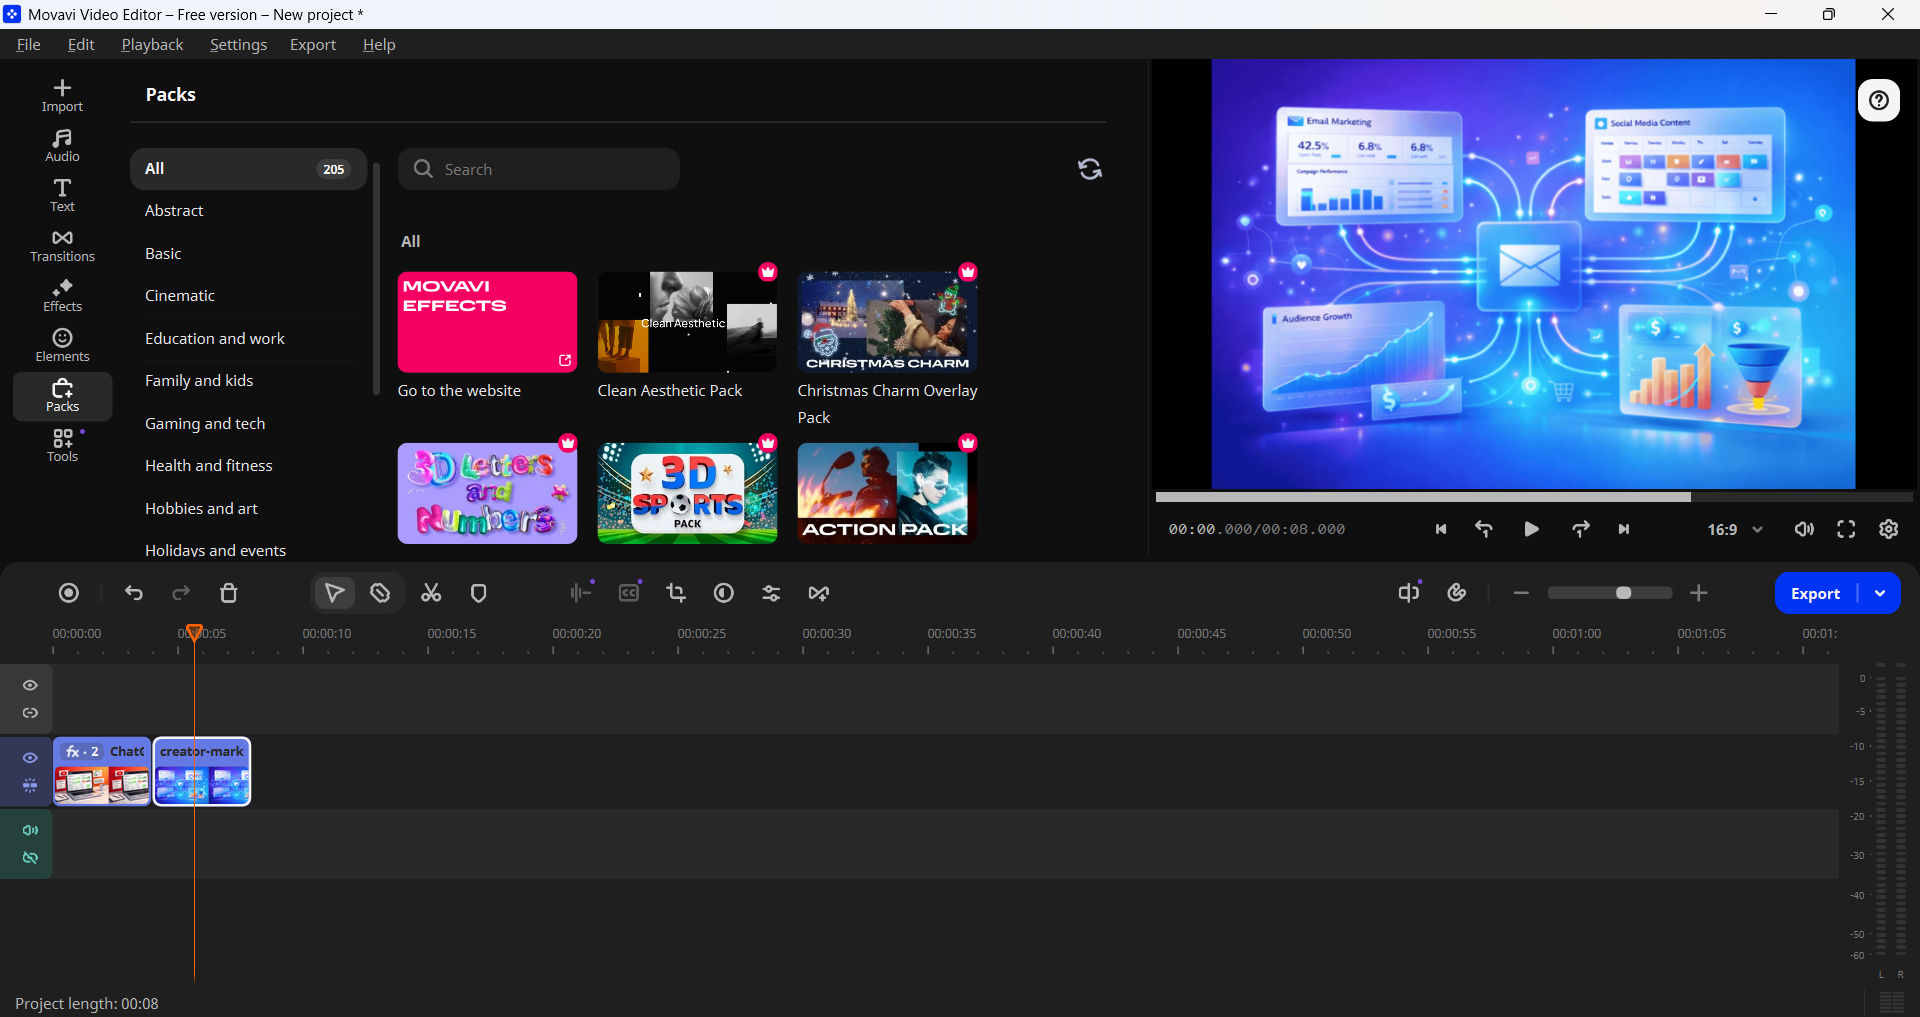
Task: Open the File menu
Action: [29, 44]
